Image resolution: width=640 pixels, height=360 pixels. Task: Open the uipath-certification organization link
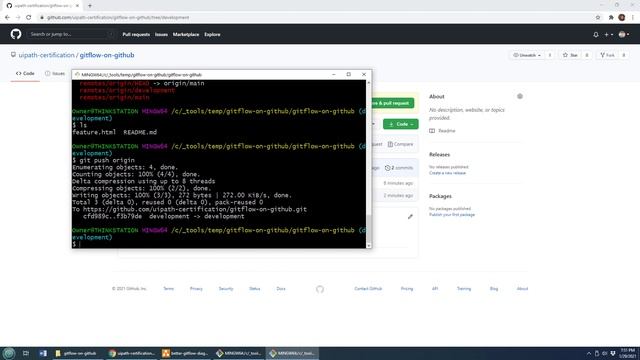point(46,55)
